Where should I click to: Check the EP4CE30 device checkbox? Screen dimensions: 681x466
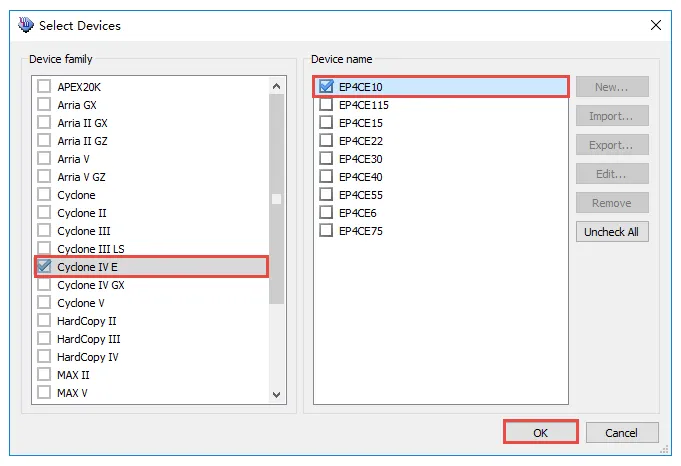pos(326,159)
